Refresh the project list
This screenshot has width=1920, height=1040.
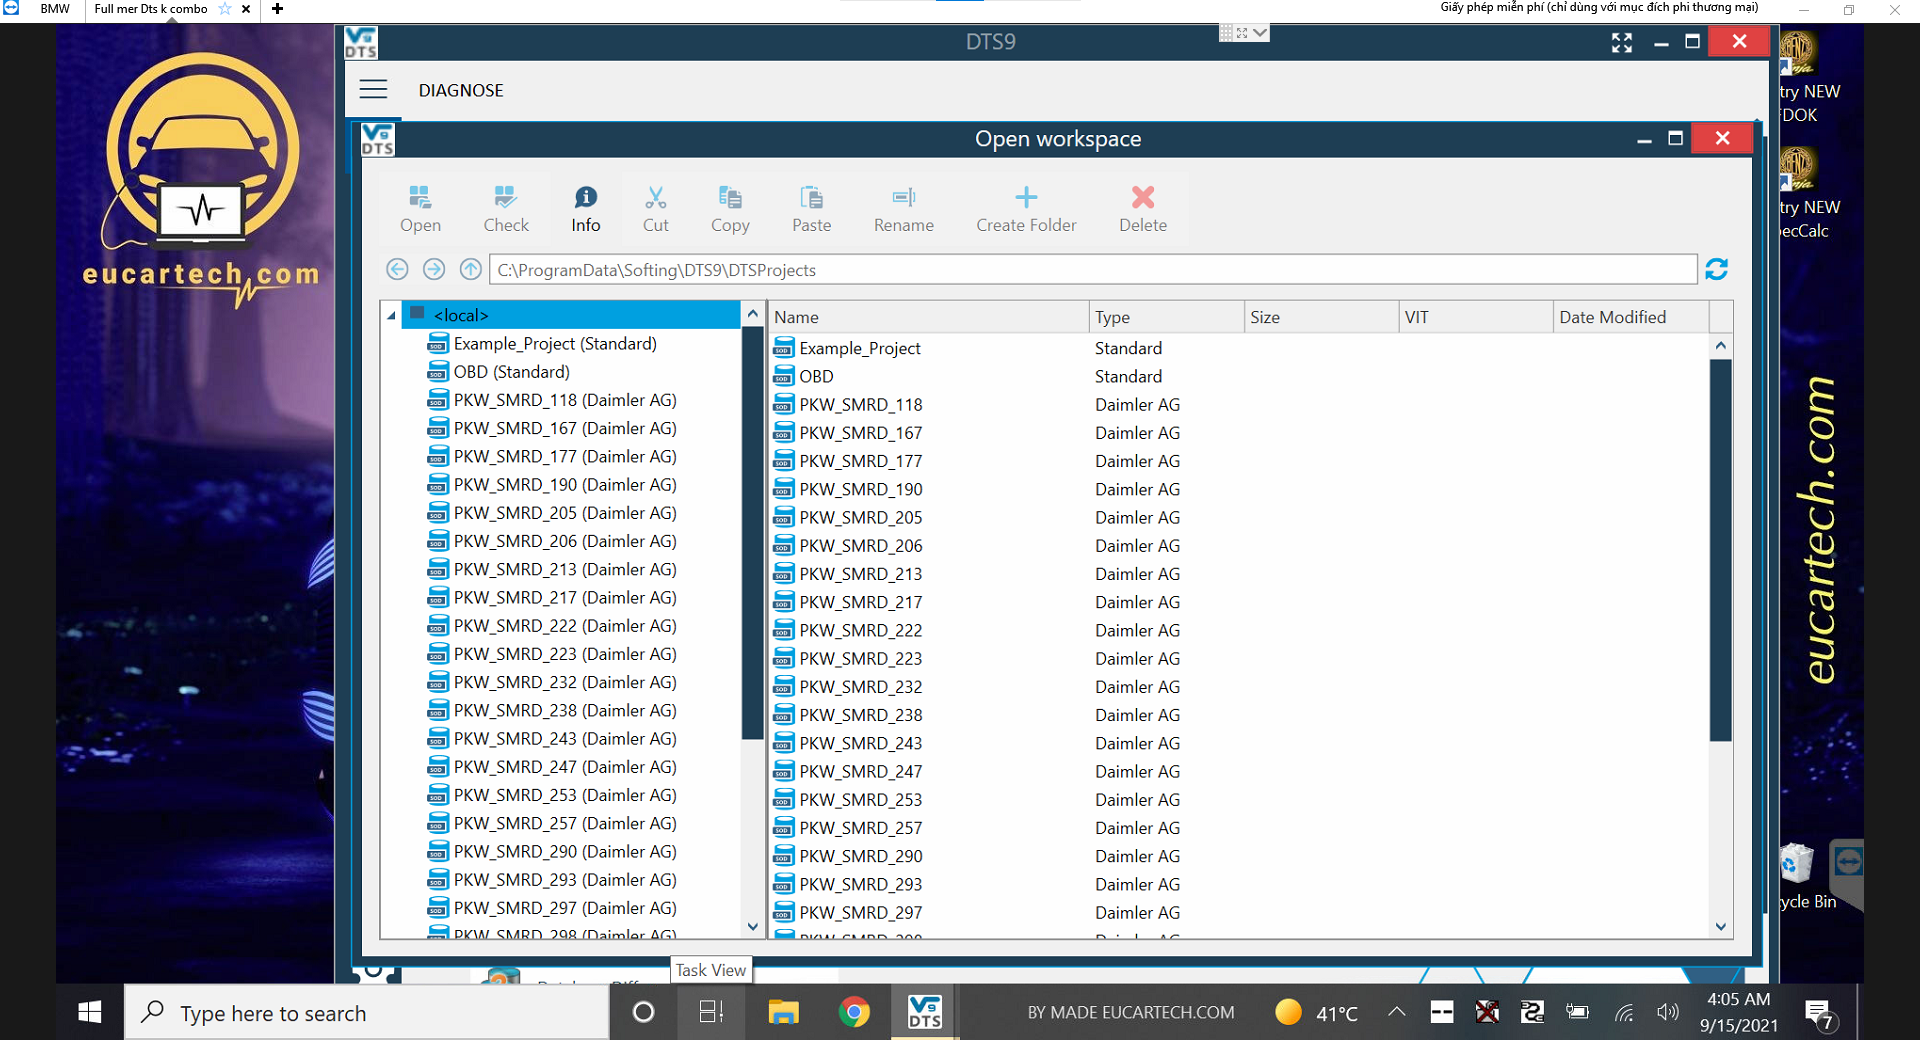click(1717, 269)
